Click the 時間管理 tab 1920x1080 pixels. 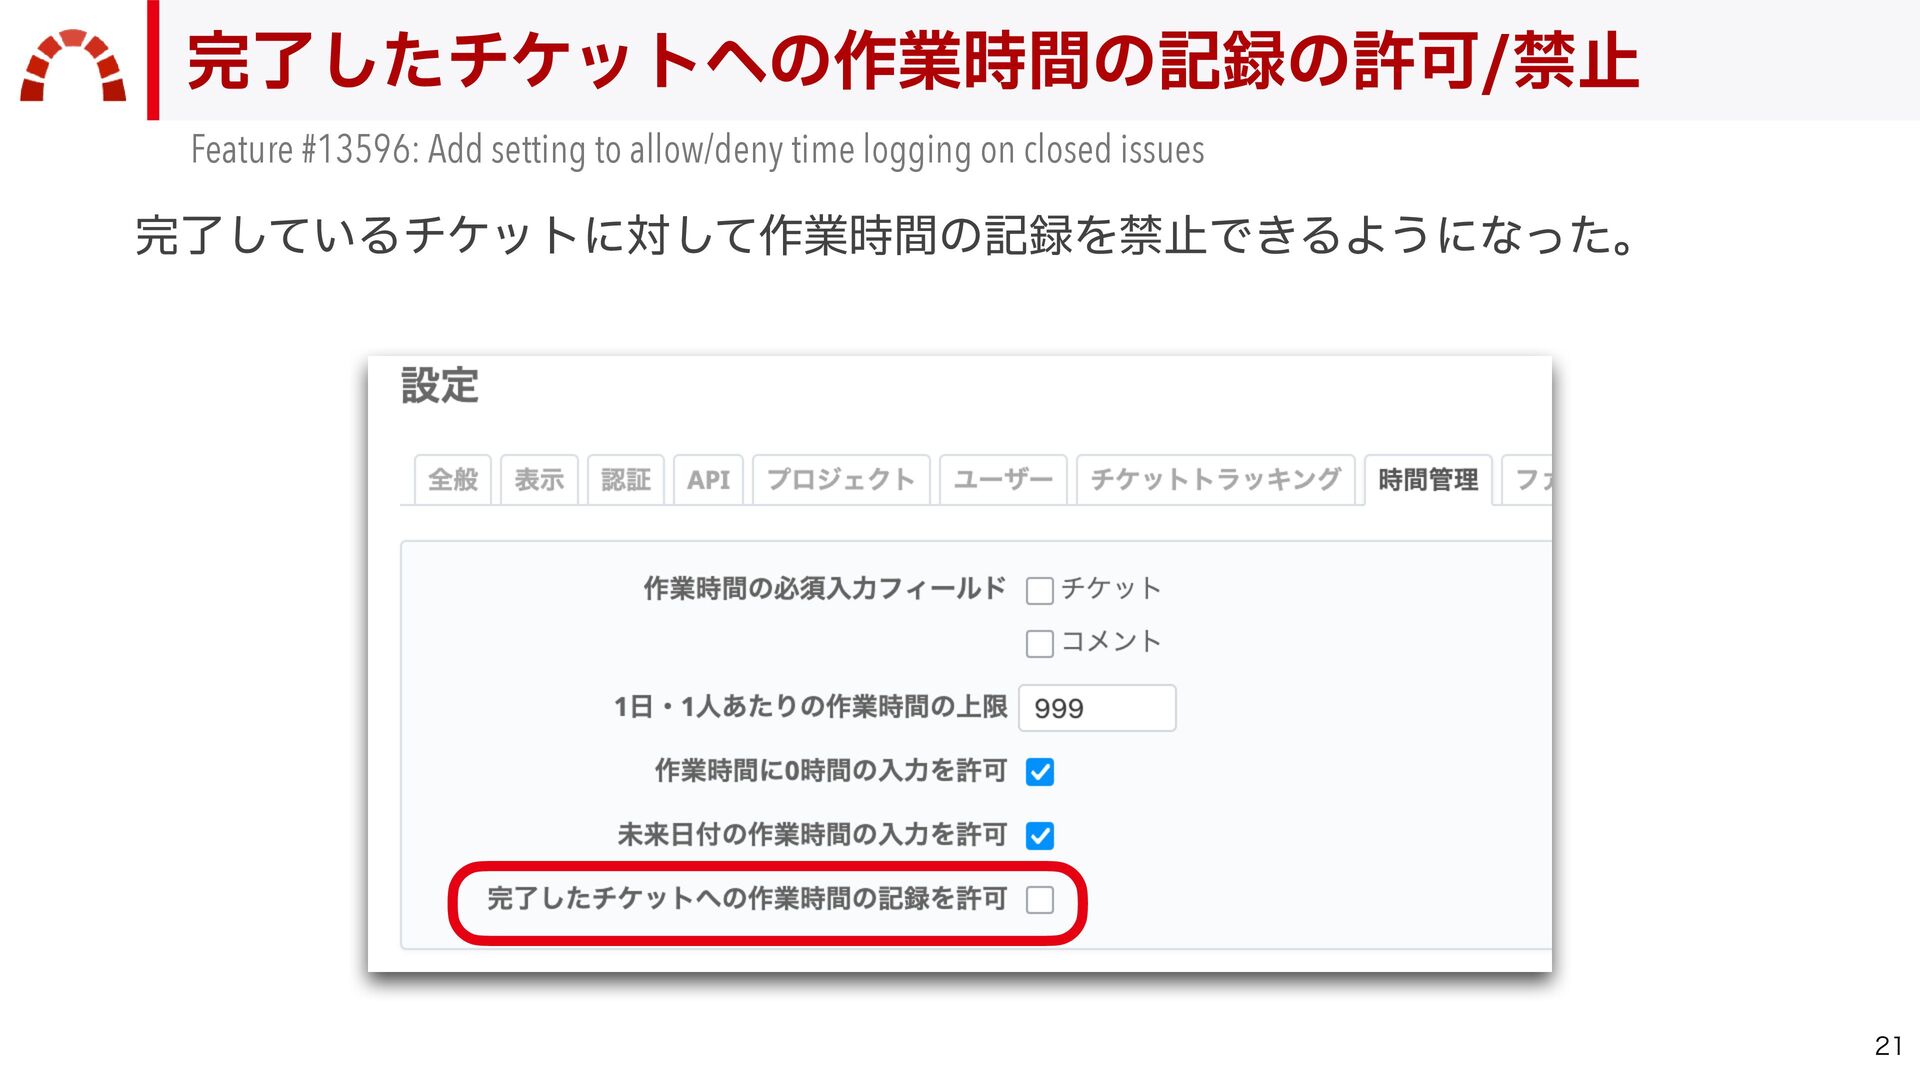point(1428,480)
